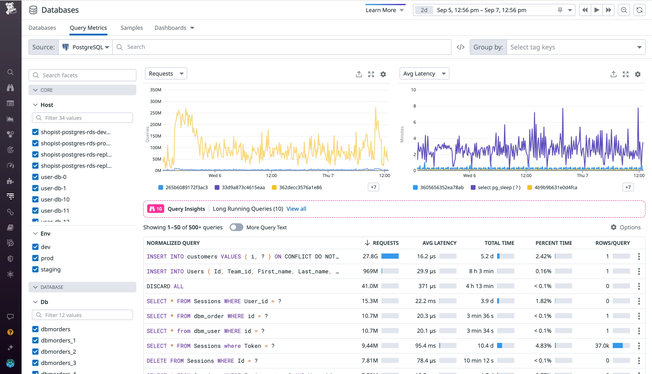Switch to the Samples tab
Screen dimensions: 652x374
pos(131,28)
